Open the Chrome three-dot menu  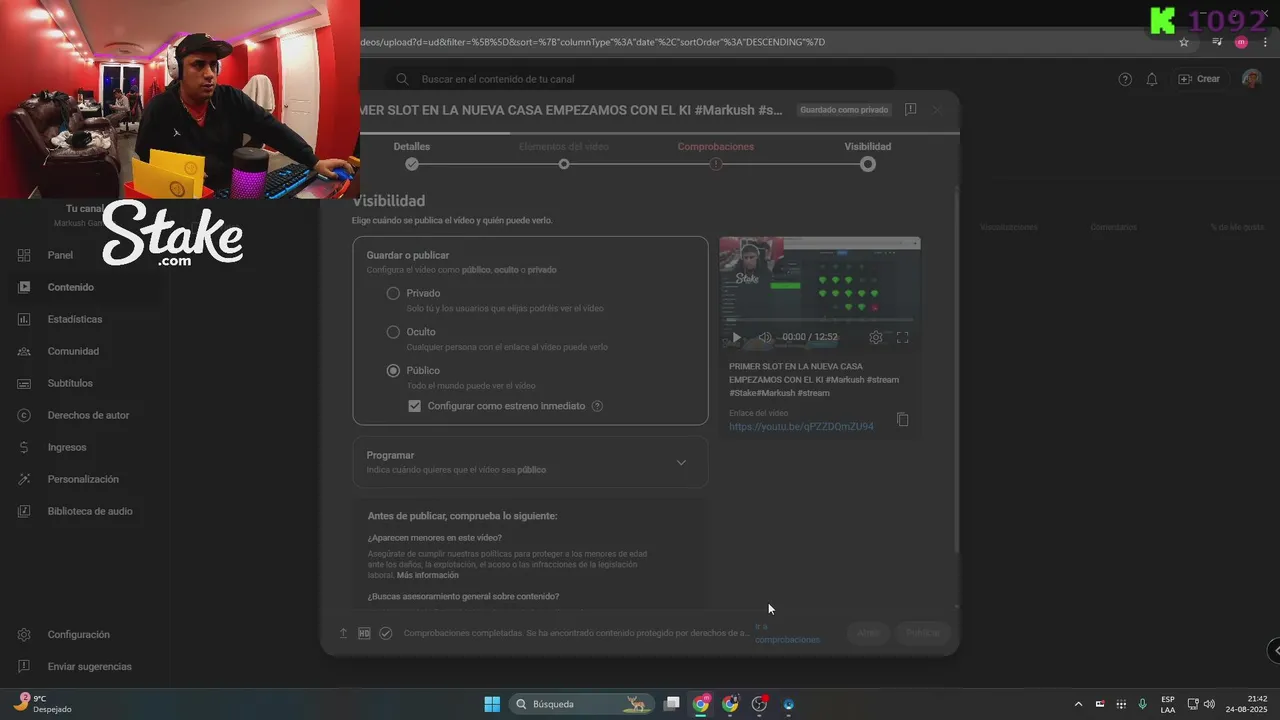pos(1265,42)
